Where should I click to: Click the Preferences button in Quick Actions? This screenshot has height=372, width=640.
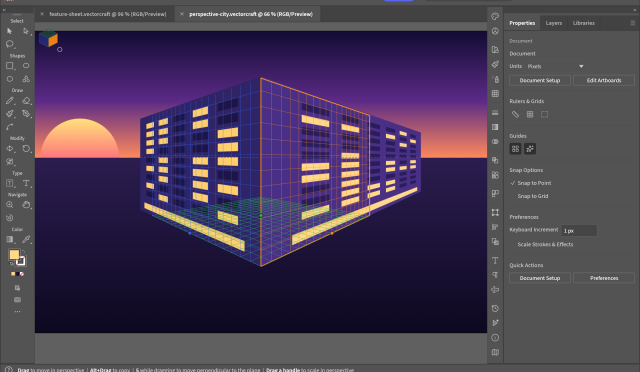(x=604, y=278)
